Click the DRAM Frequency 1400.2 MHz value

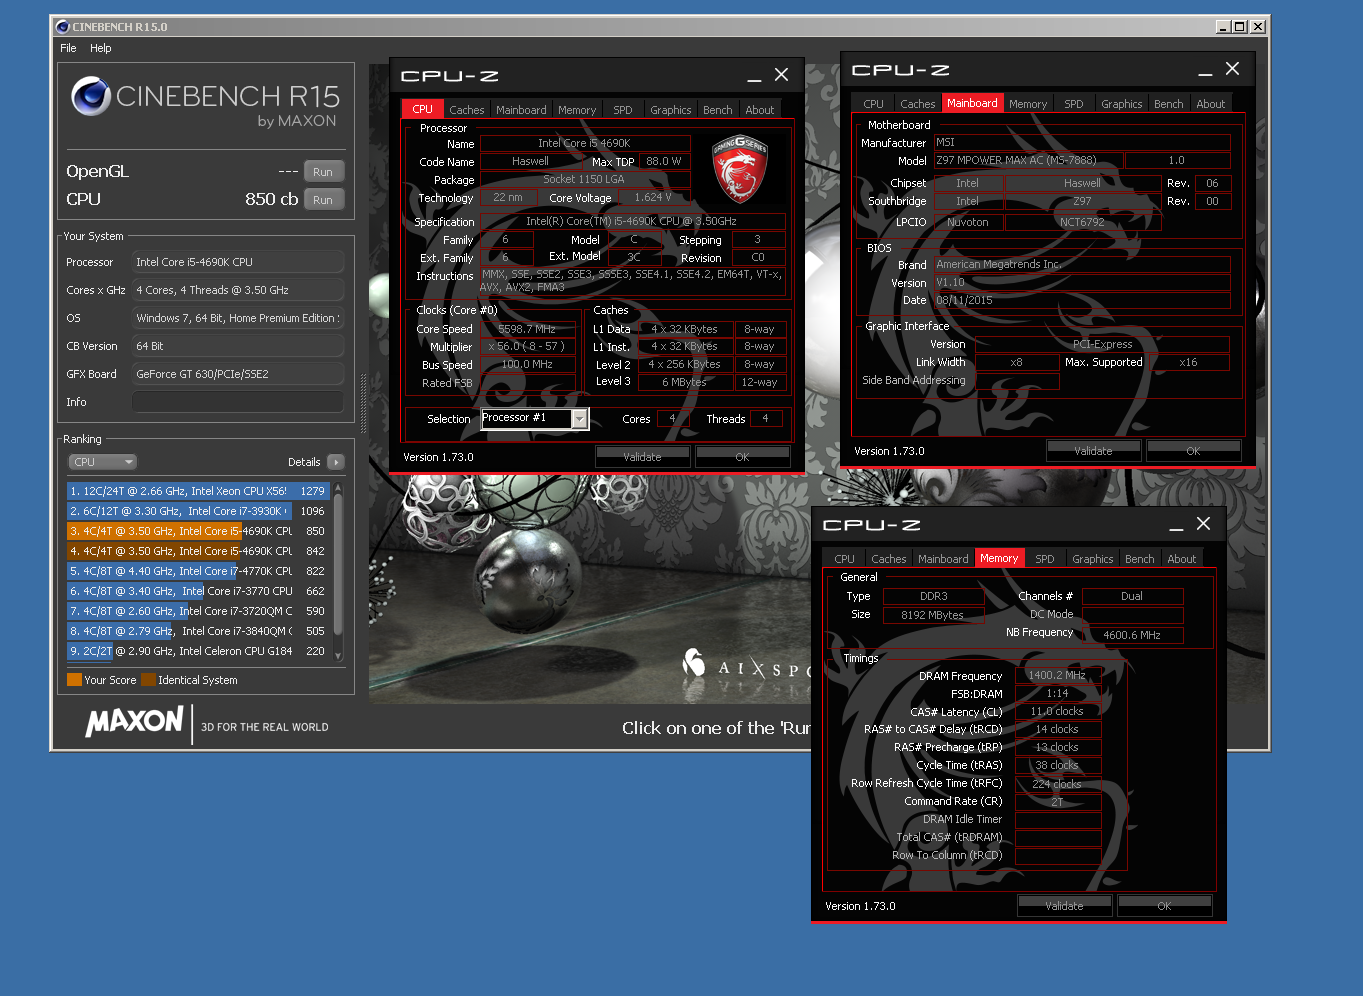[1057, 675]
